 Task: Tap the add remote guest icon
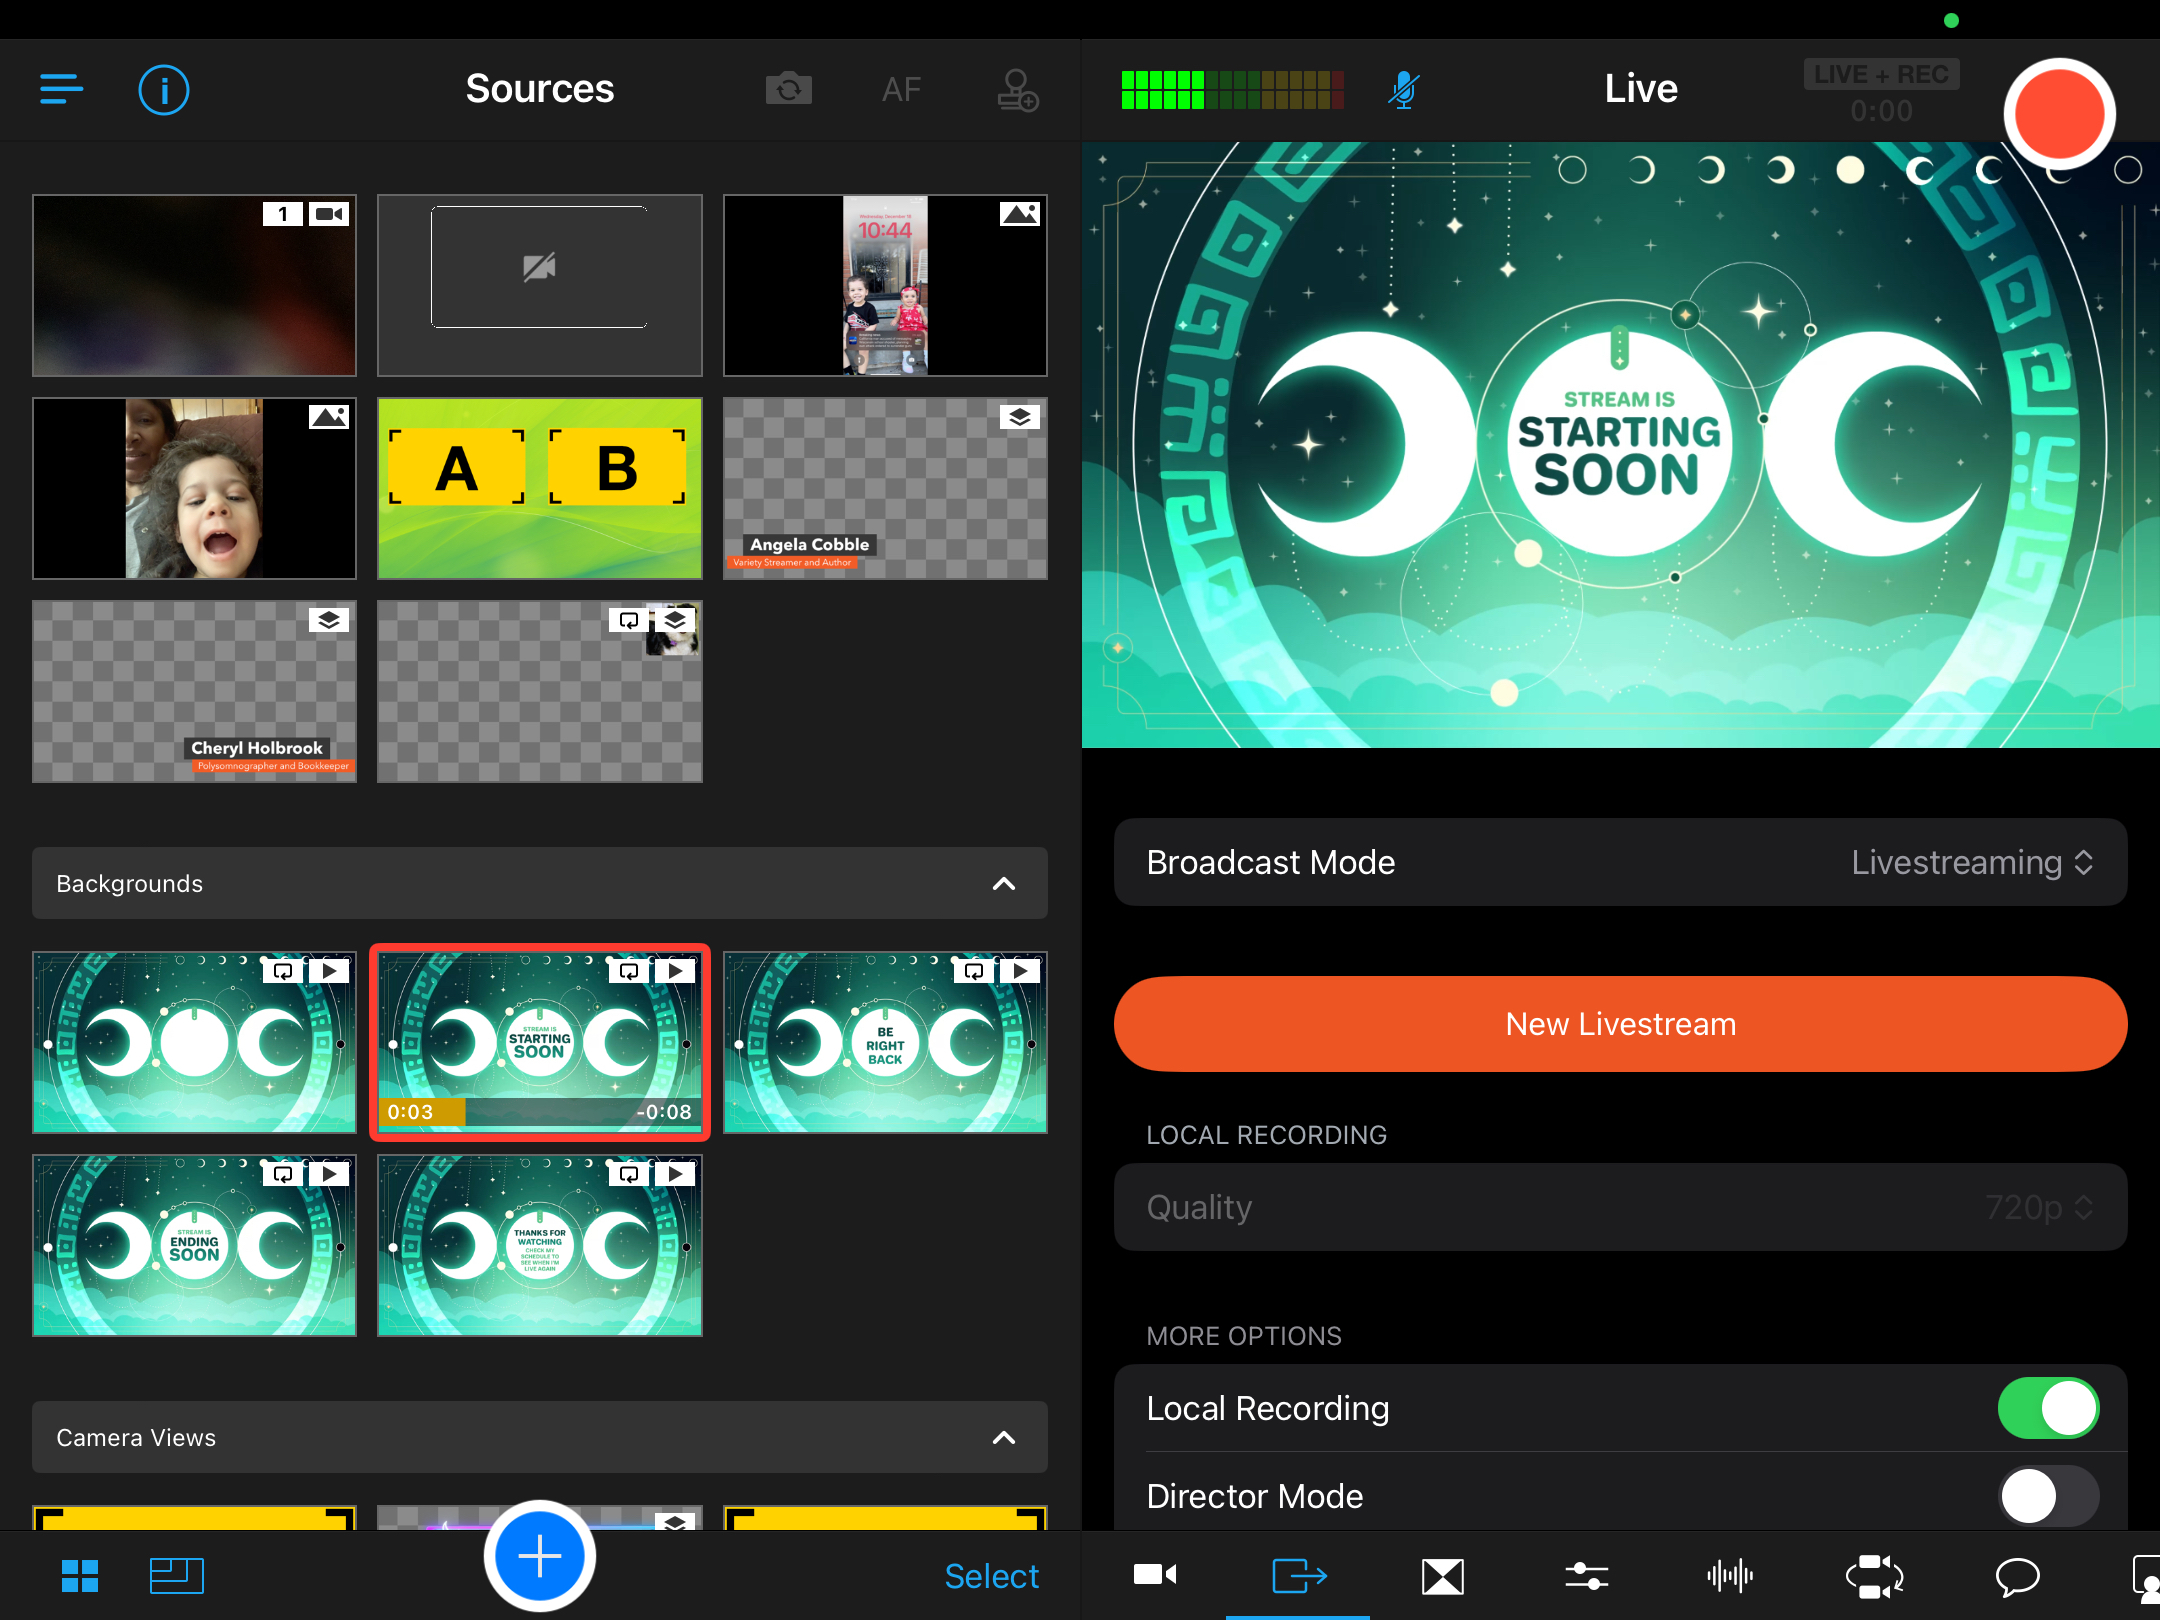(x=1017, y=90)
